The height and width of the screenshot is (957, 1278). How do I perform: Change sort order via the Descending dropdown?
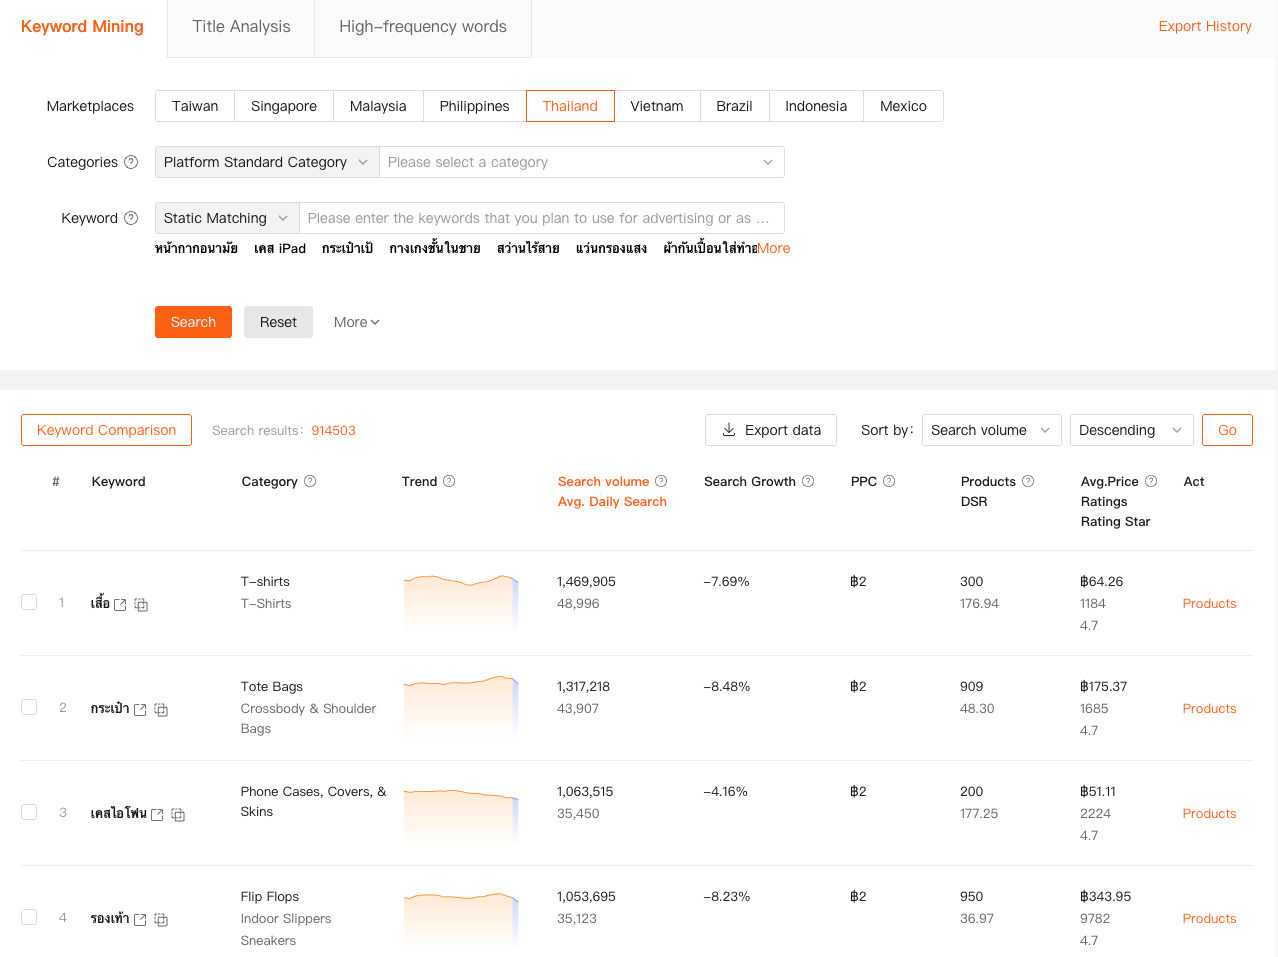coord(1131,429)
